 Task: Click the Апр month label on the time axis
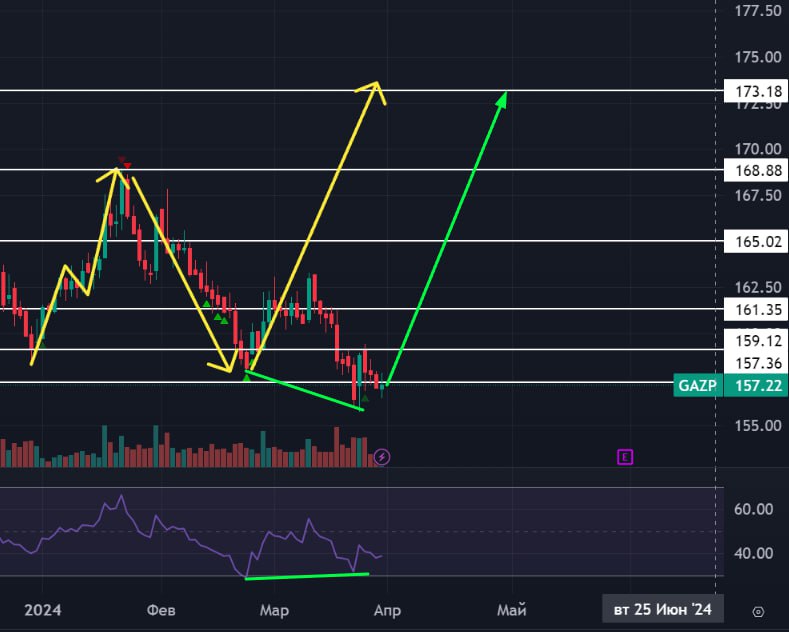[x=387, y=610]
